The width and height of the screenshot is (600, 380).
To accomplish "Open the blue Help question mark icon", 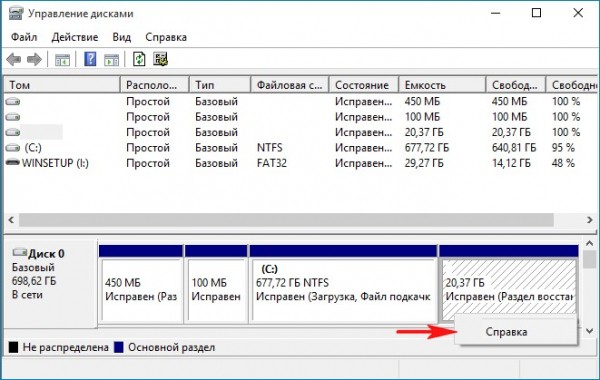I will point(90,59).
